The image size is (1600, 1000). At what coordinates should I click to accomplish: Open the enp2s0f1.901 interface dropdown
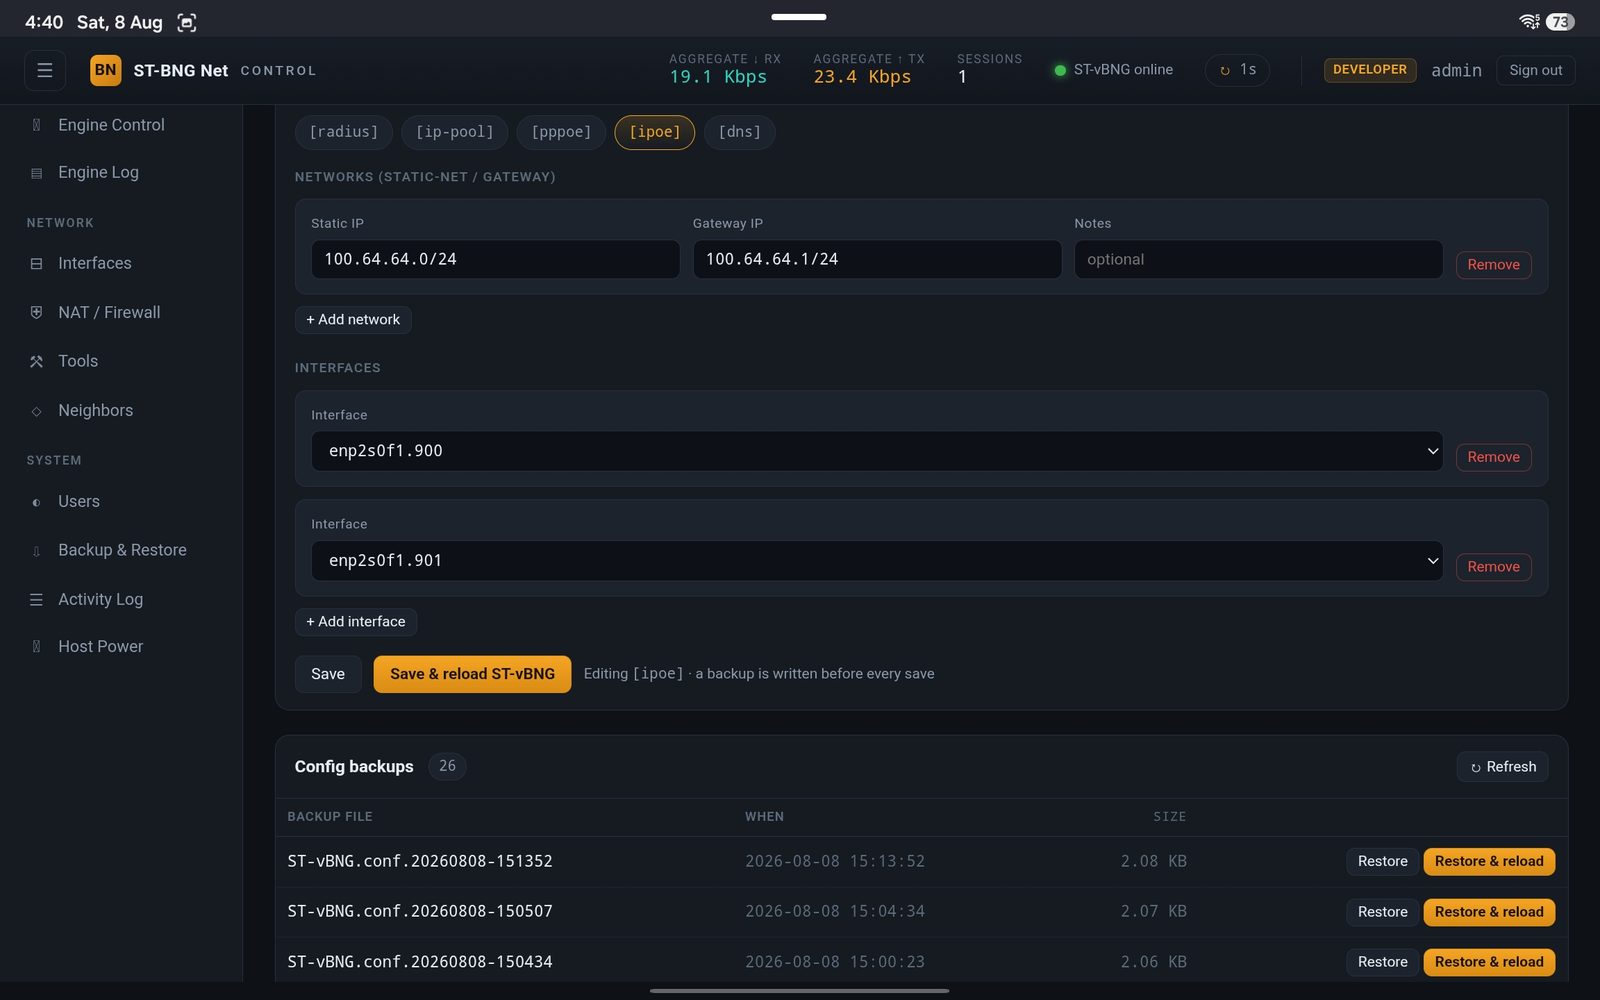(x=877, y=561)
